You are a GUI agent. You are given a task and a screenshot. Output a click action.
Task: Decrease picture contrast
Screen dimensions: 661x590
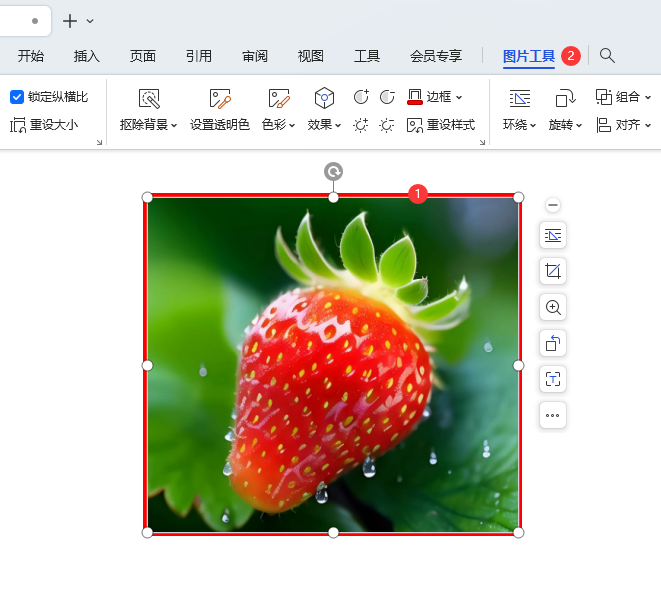point(387,97)
